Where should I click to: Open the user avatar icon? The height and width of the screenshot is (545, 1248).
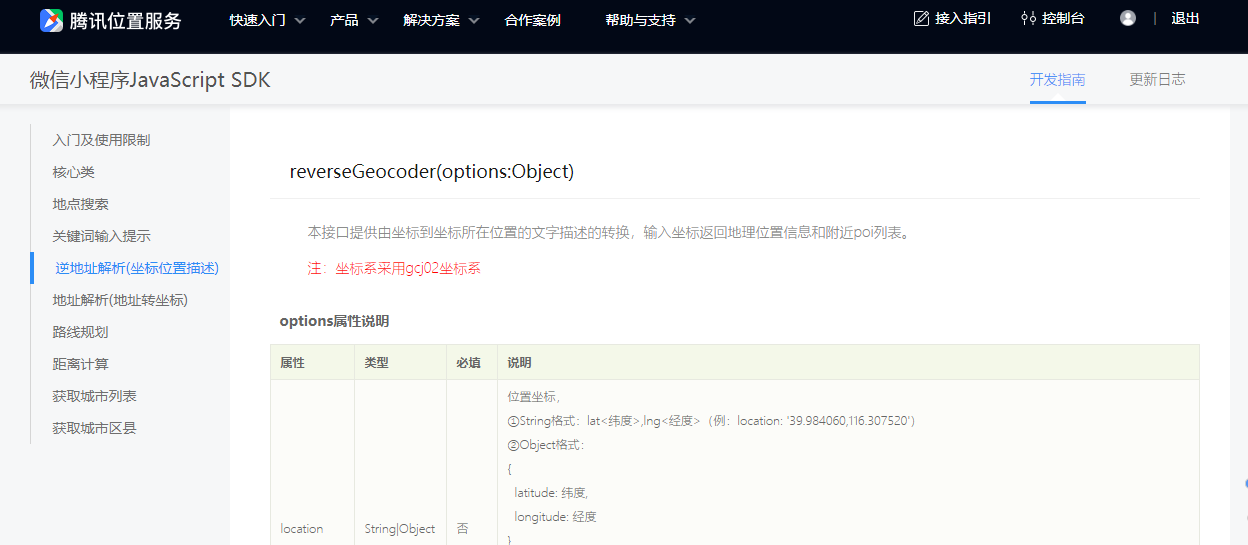point(1128,18)
